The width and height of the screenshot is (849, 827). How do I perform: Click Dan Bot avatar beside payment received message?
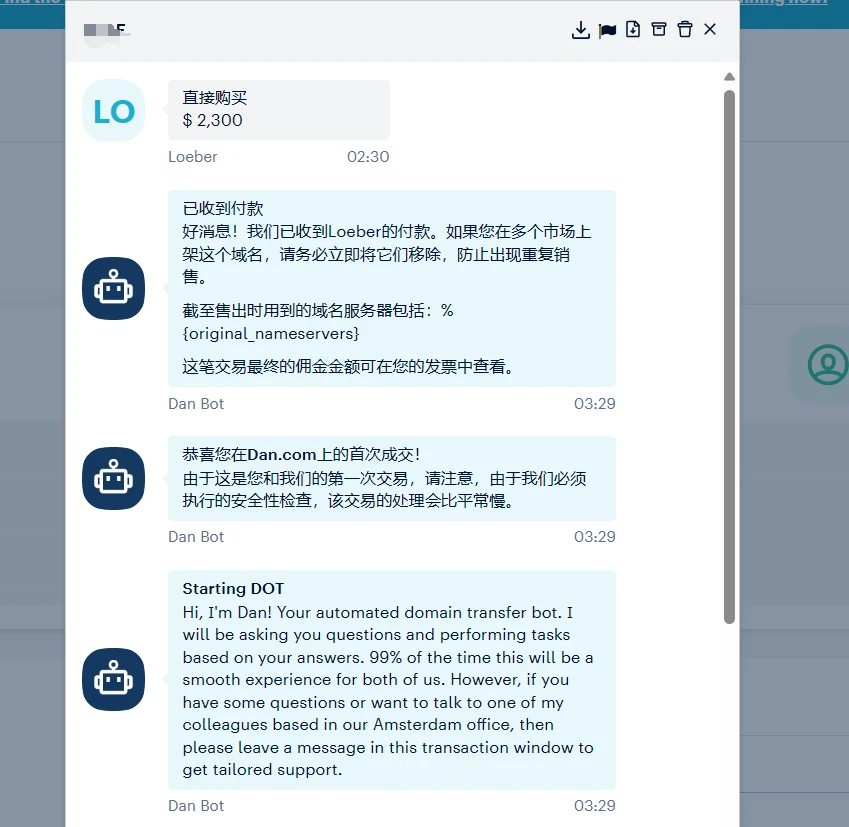(113, 289)
